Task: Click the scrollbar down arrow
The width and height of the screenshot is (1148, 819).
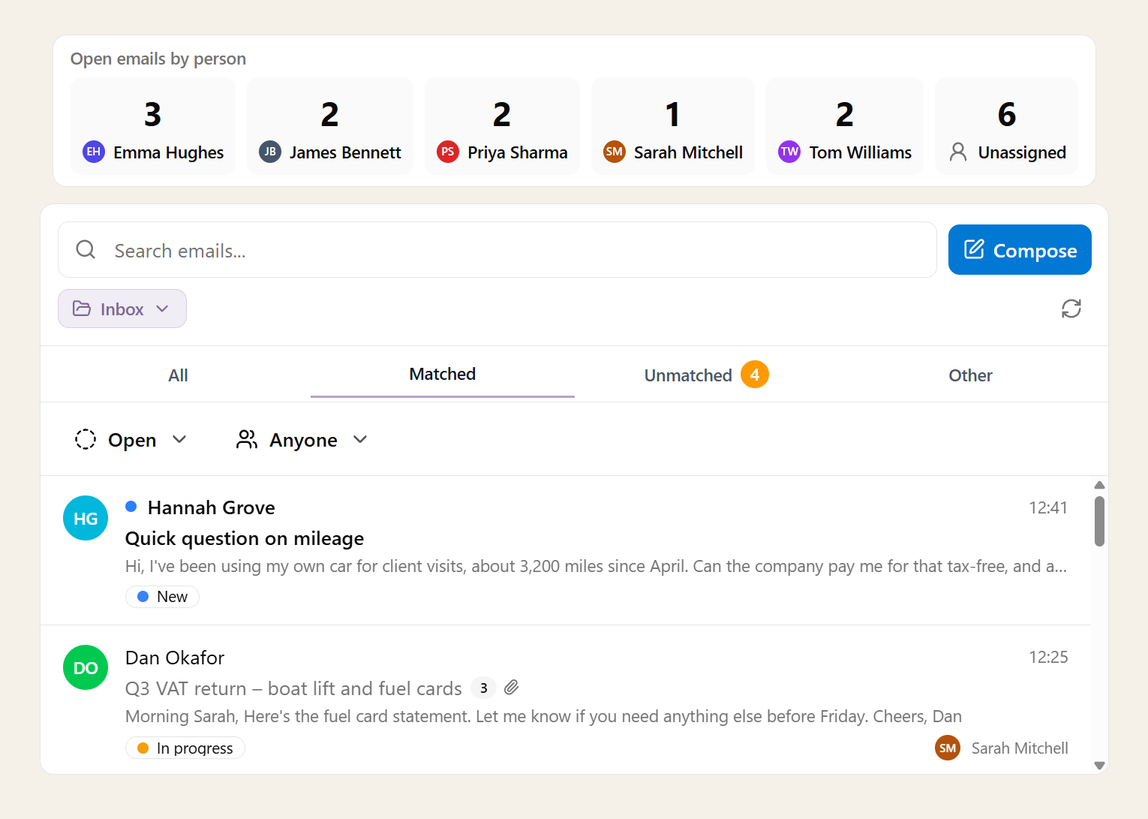Action: pyautogui.click(x=1099, y=765)
